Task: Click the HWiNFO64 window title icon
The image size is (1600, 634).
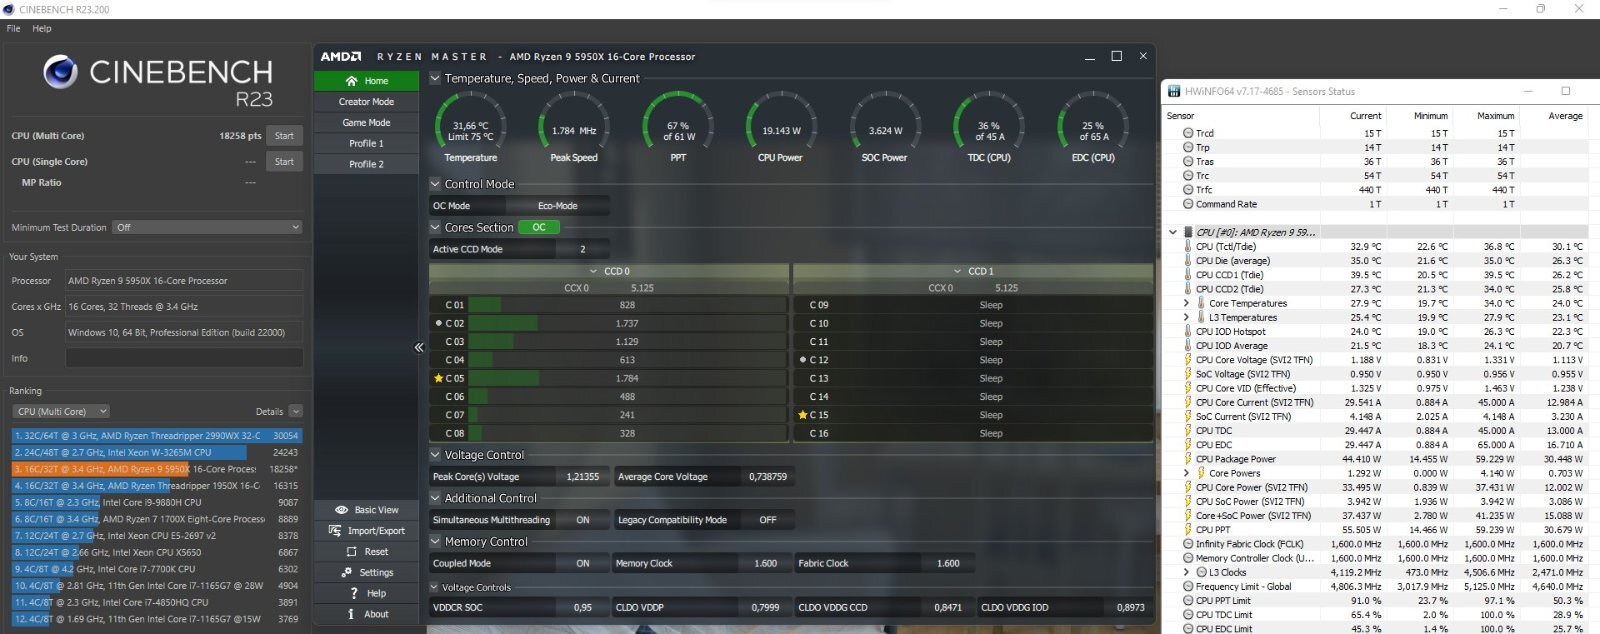Action: click(1173, 91)
